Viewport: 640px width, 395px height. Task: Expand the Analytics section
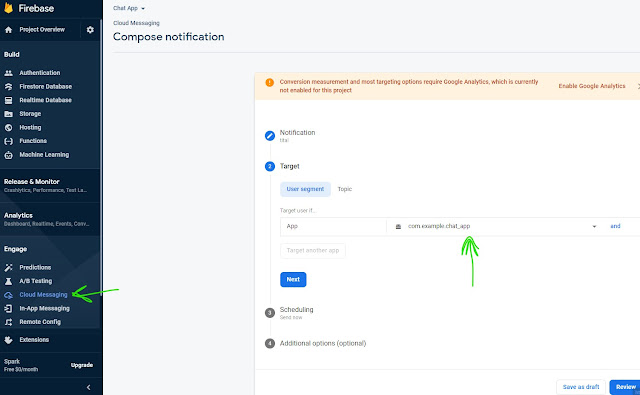tap(50, 219)
